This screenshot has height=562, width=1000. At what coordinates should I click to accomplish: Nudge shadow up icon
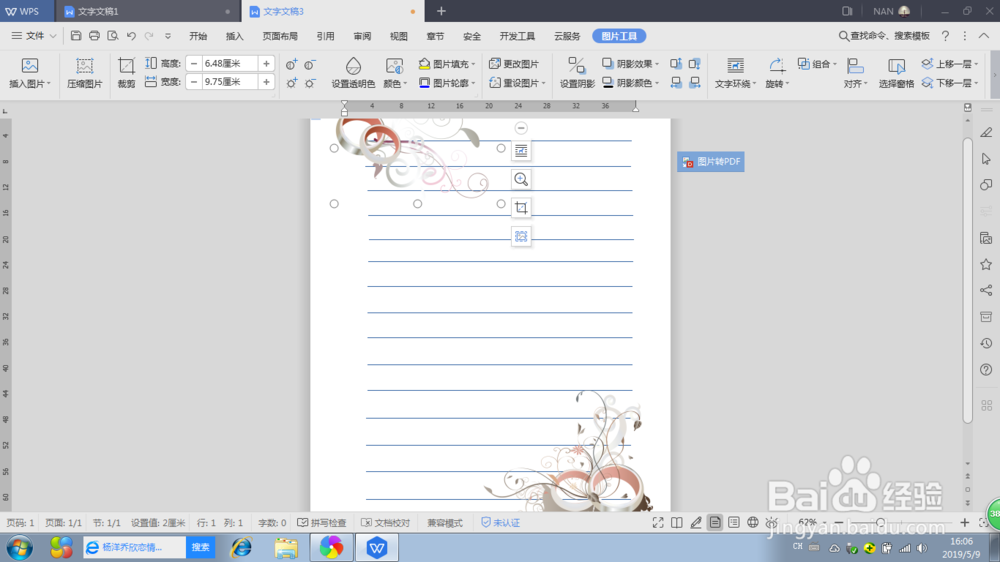click(x=676, y=64)
